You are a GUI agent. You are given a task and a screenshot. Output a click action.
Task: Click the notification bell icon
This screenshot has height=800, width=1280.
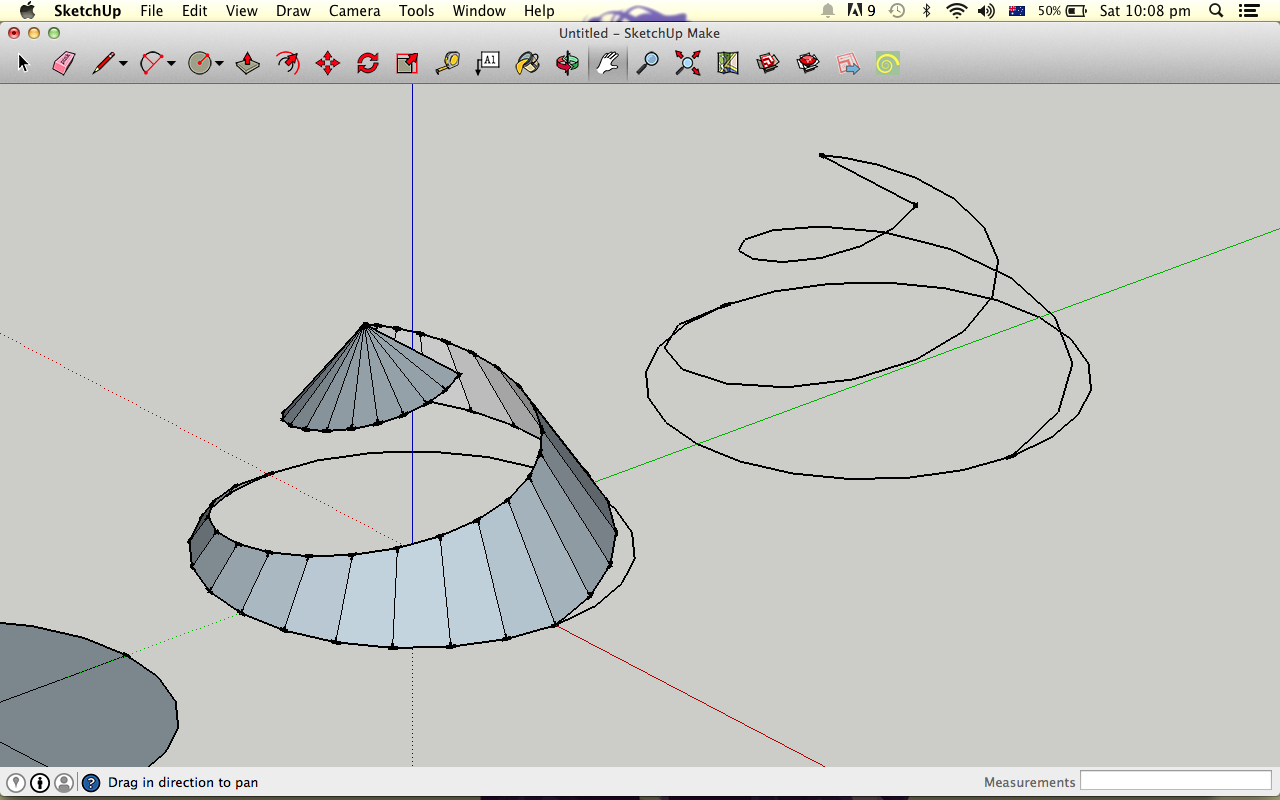click(828, 11)
